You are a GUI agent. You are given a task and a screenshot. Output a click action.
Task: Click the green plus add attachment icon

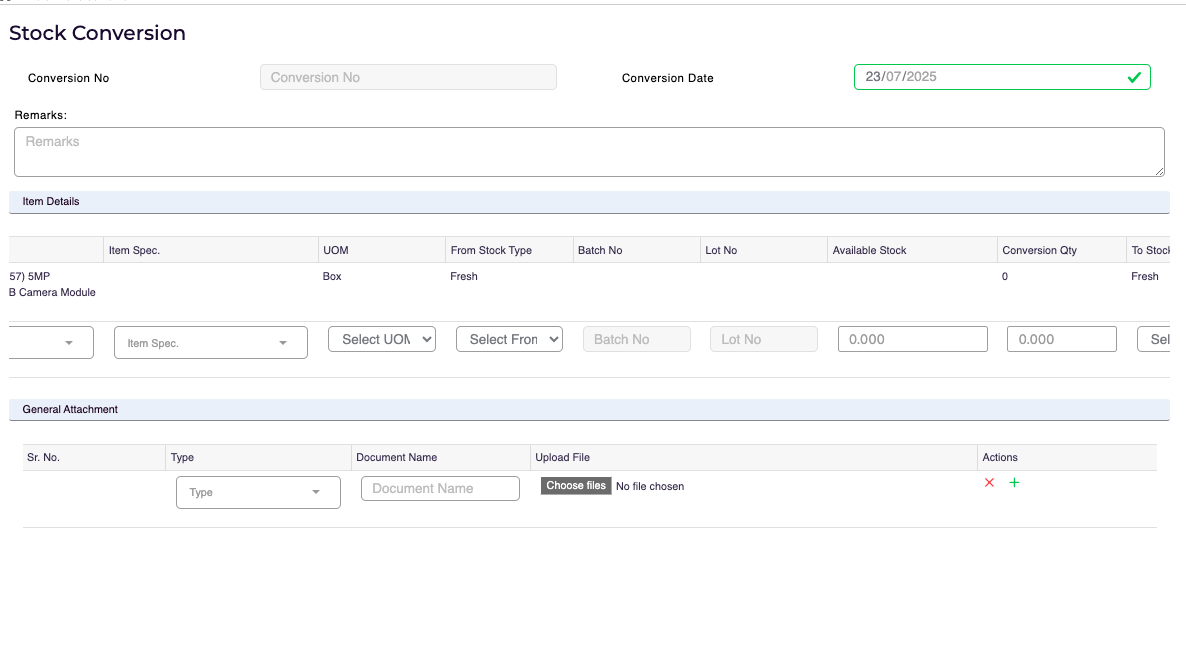[1014, 483]
